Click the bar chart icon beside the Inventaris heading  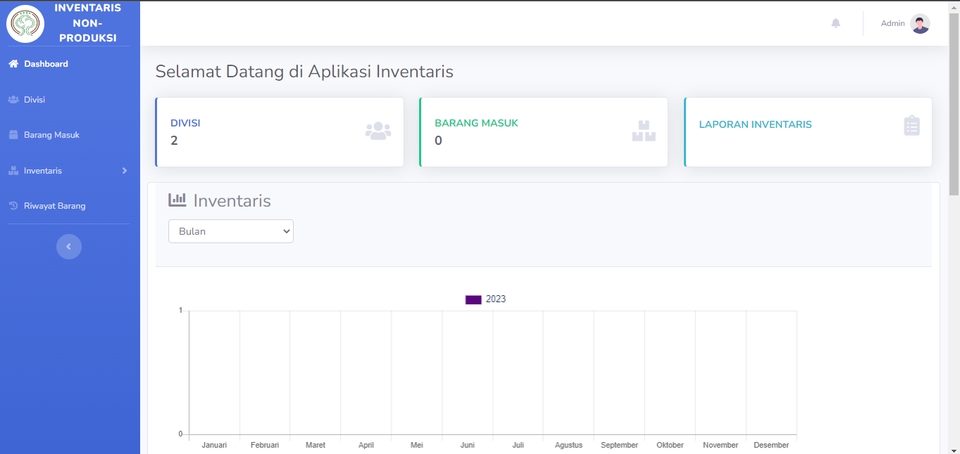[178, 199]
